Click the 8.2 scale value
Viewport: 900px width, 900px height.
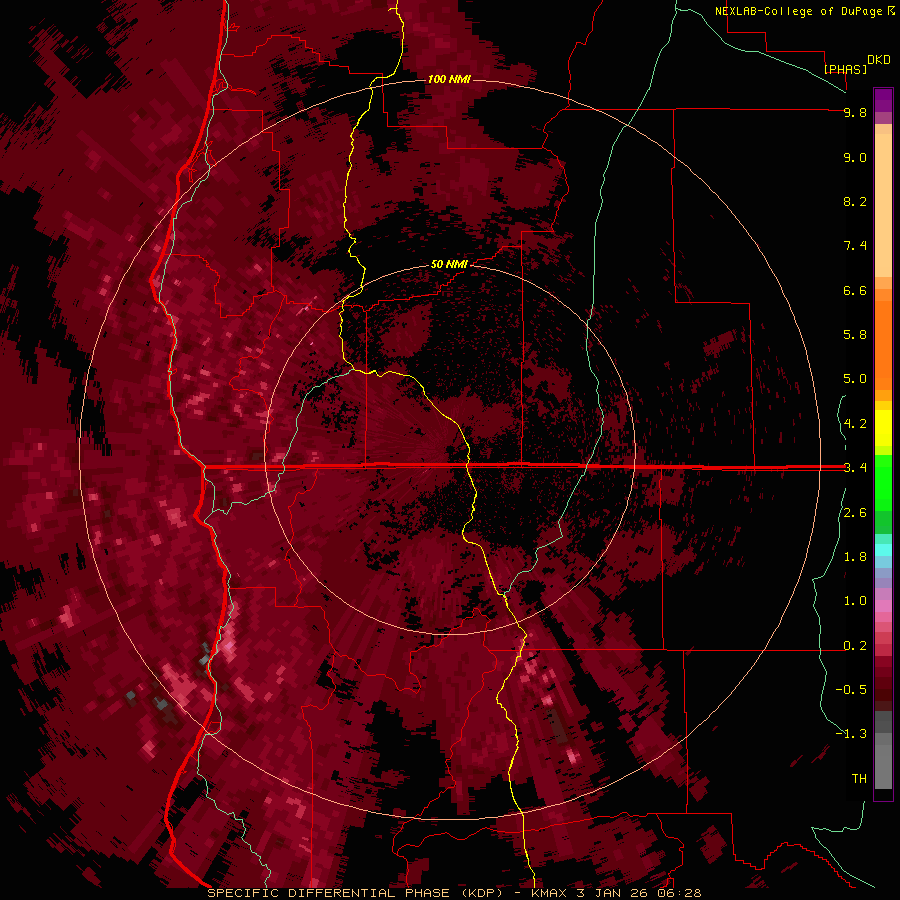click(x=855, y=201)
